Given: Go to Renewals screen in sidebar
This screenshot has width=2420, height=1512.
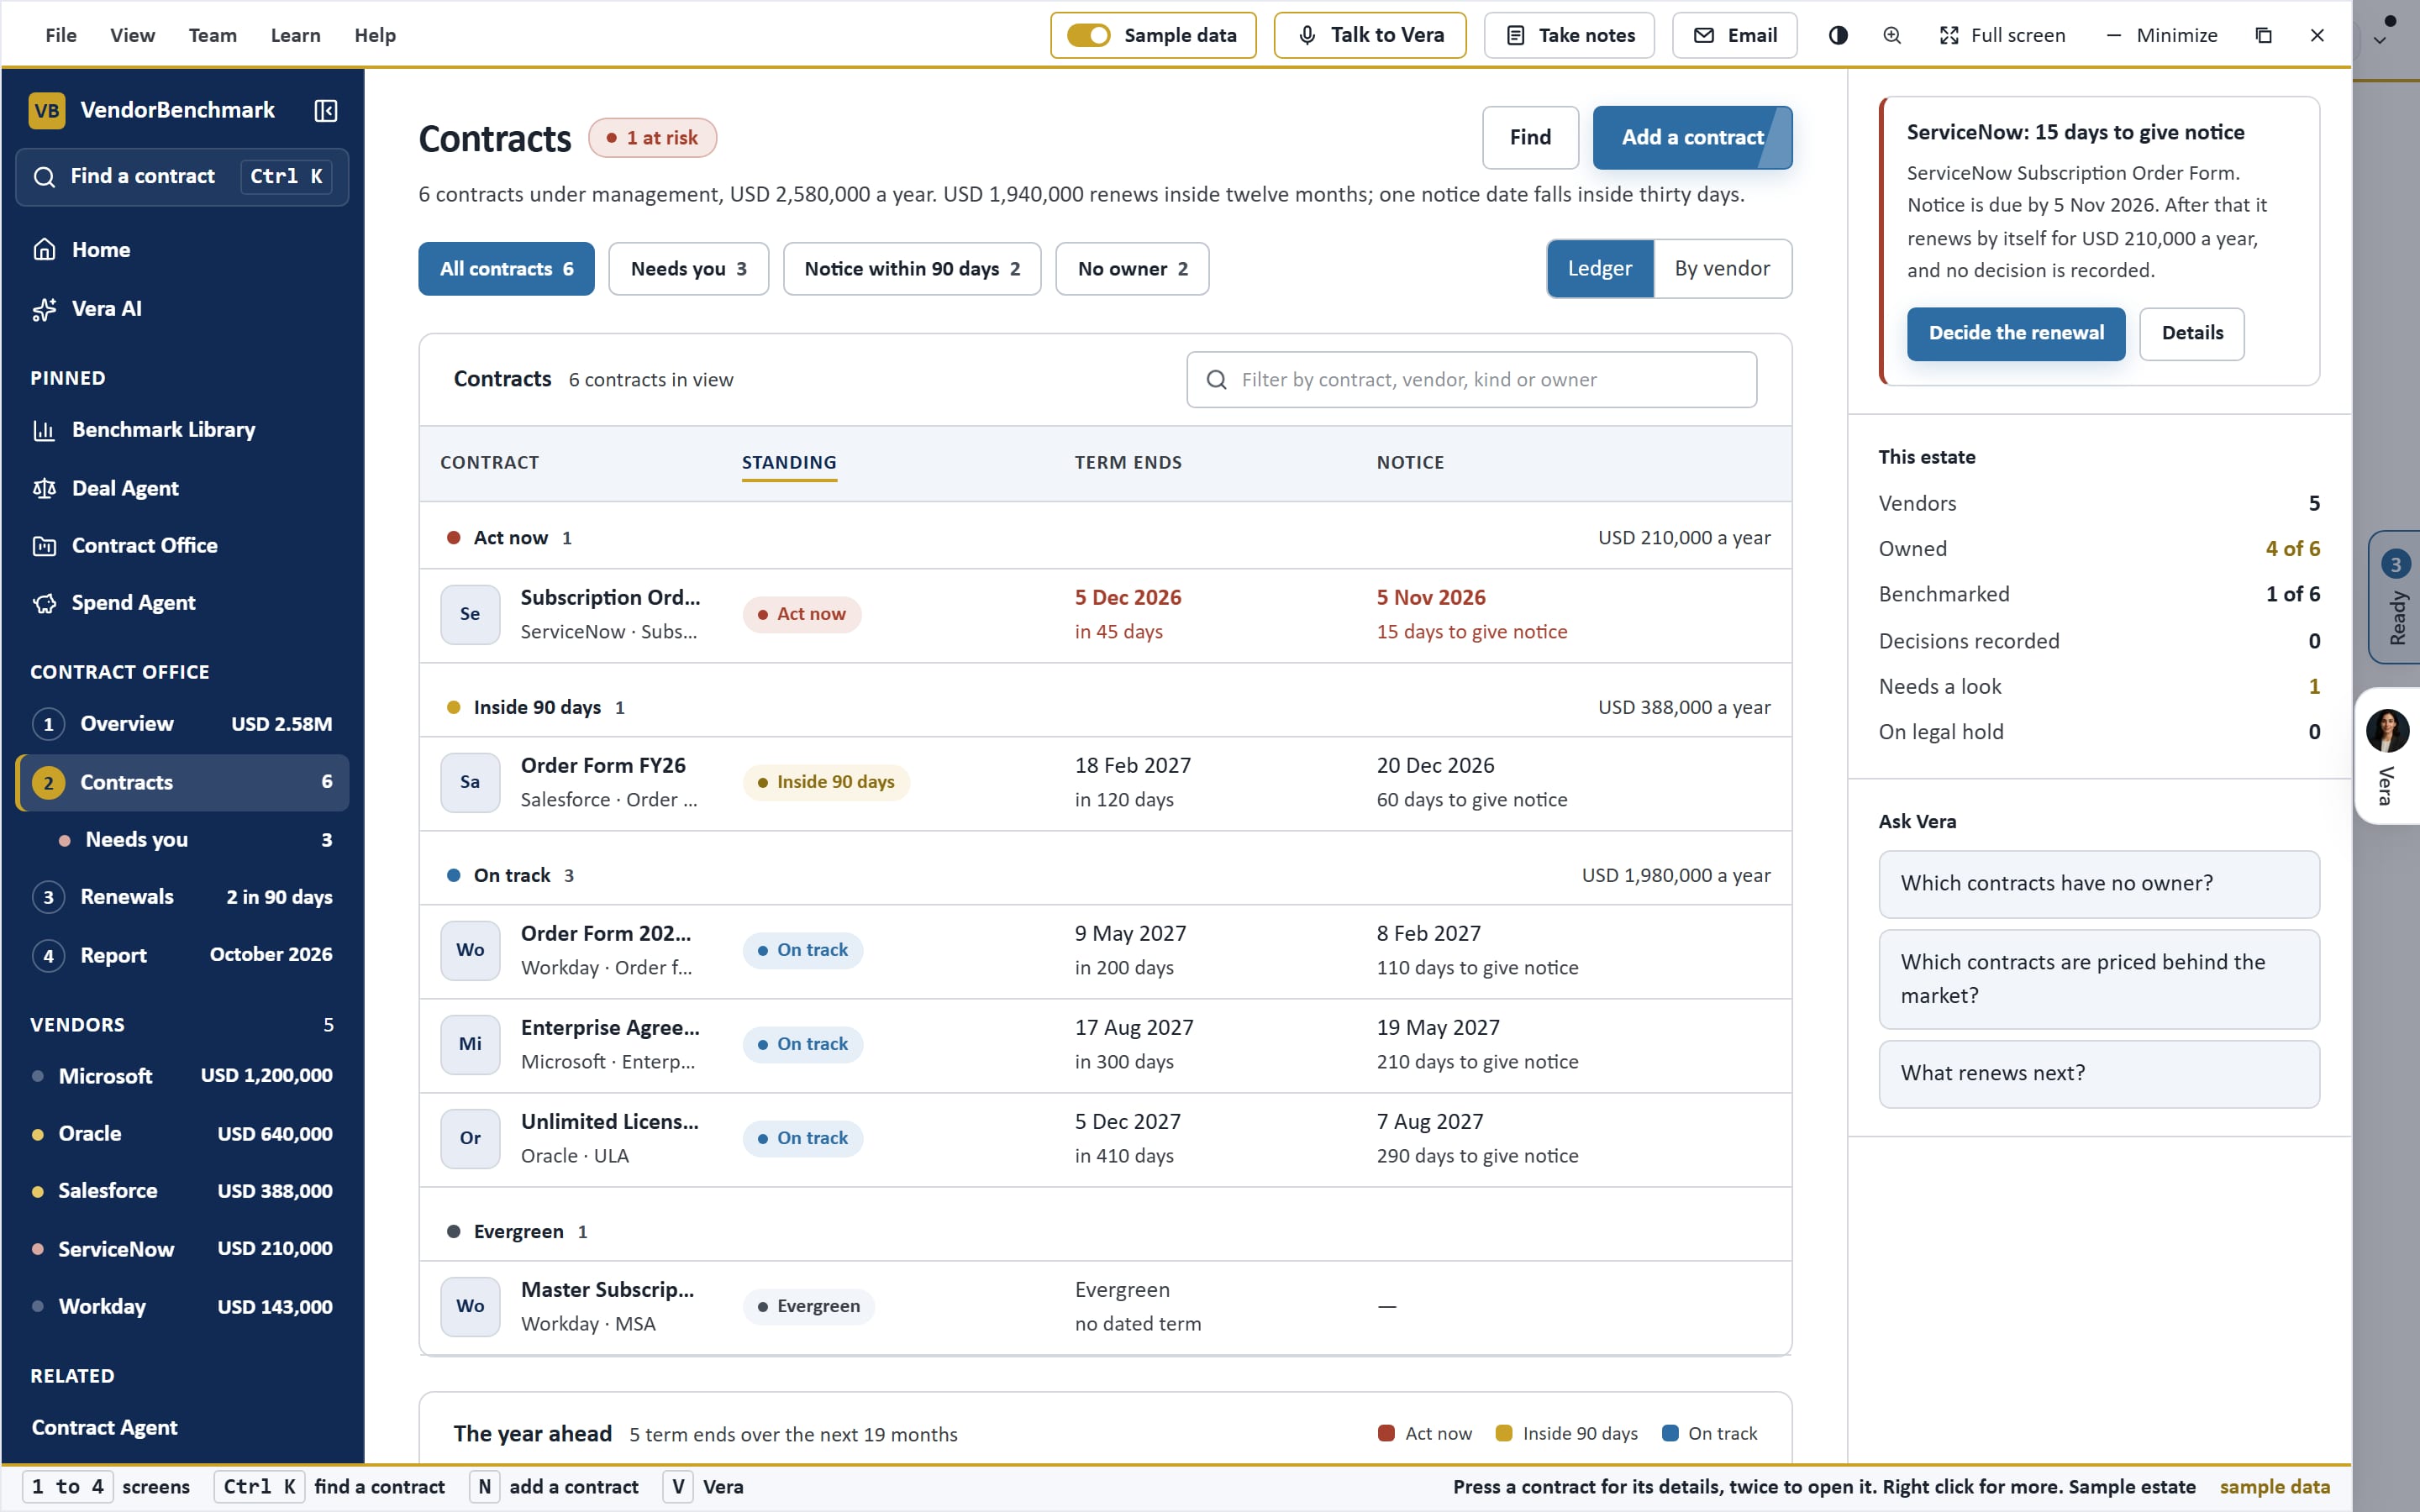Looking at the screenshot, I should 182,896.
